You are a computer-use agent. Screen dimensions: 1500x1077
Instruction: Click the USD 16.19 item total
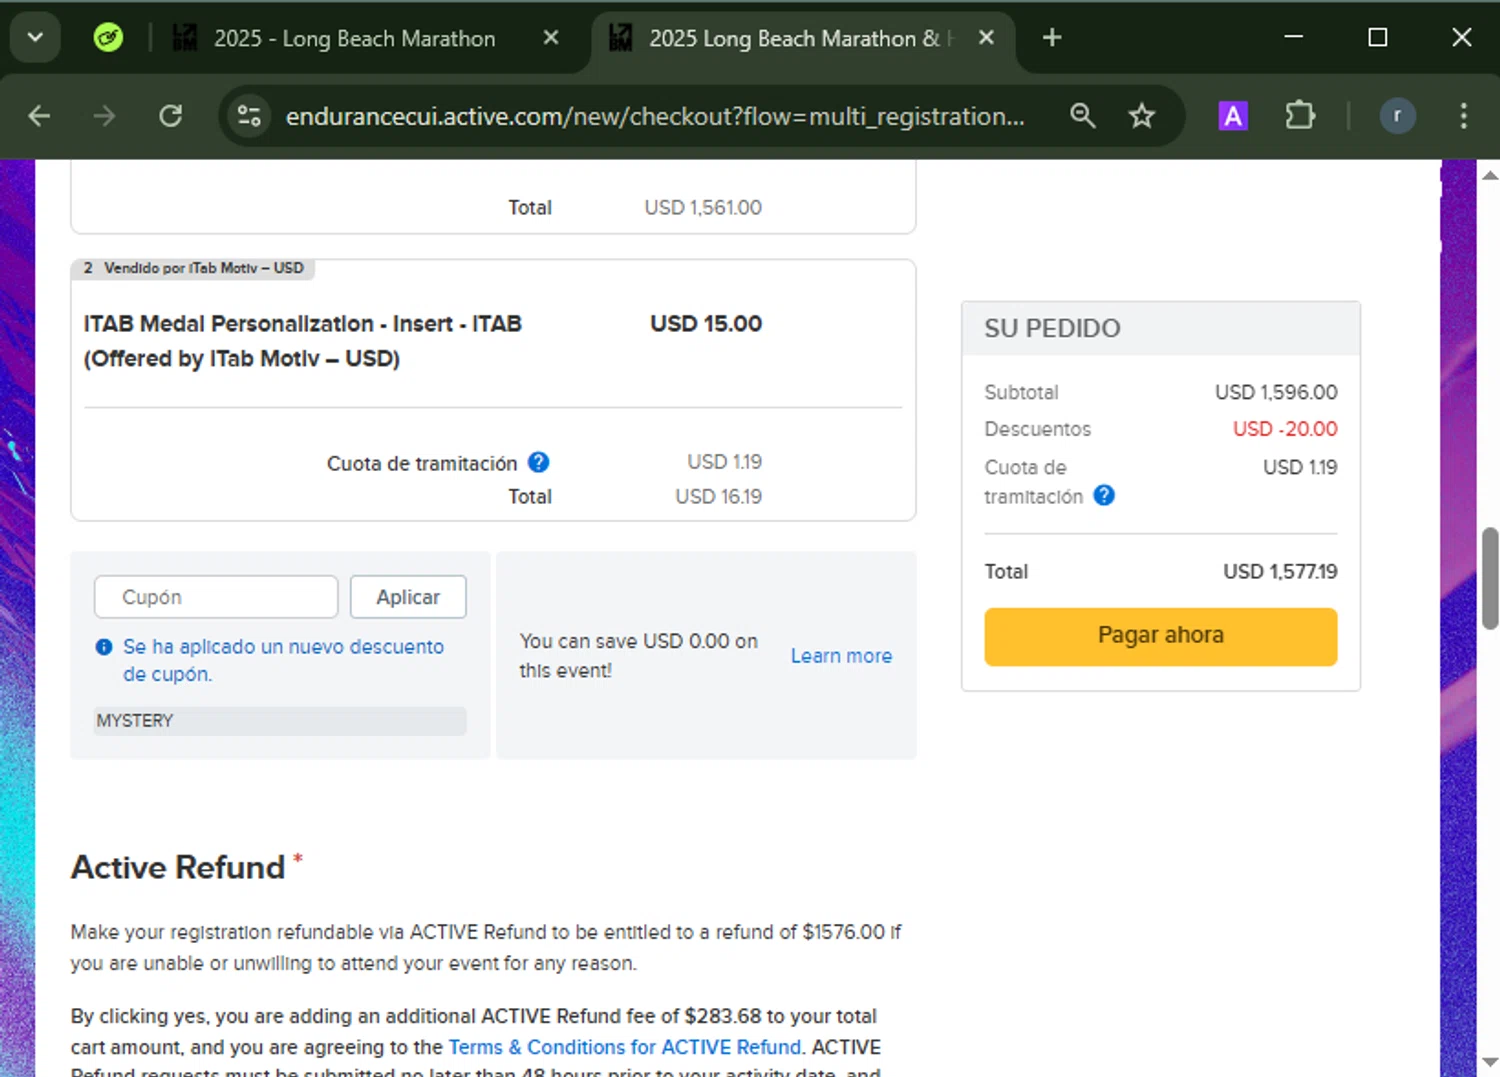pyautogui.click(x=718, y=496)
